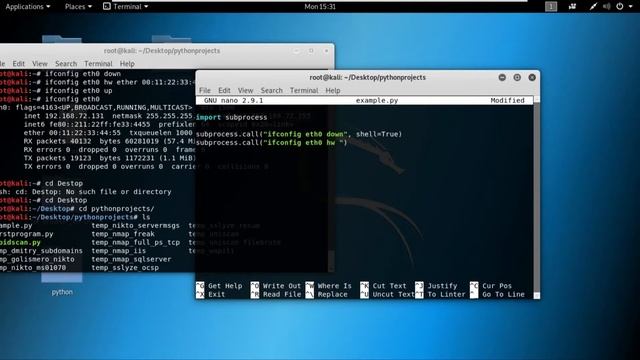Click the volume speaker icon
Image resolution: width=640 pixels, height=360 pixels.
(x=607, y=7)
